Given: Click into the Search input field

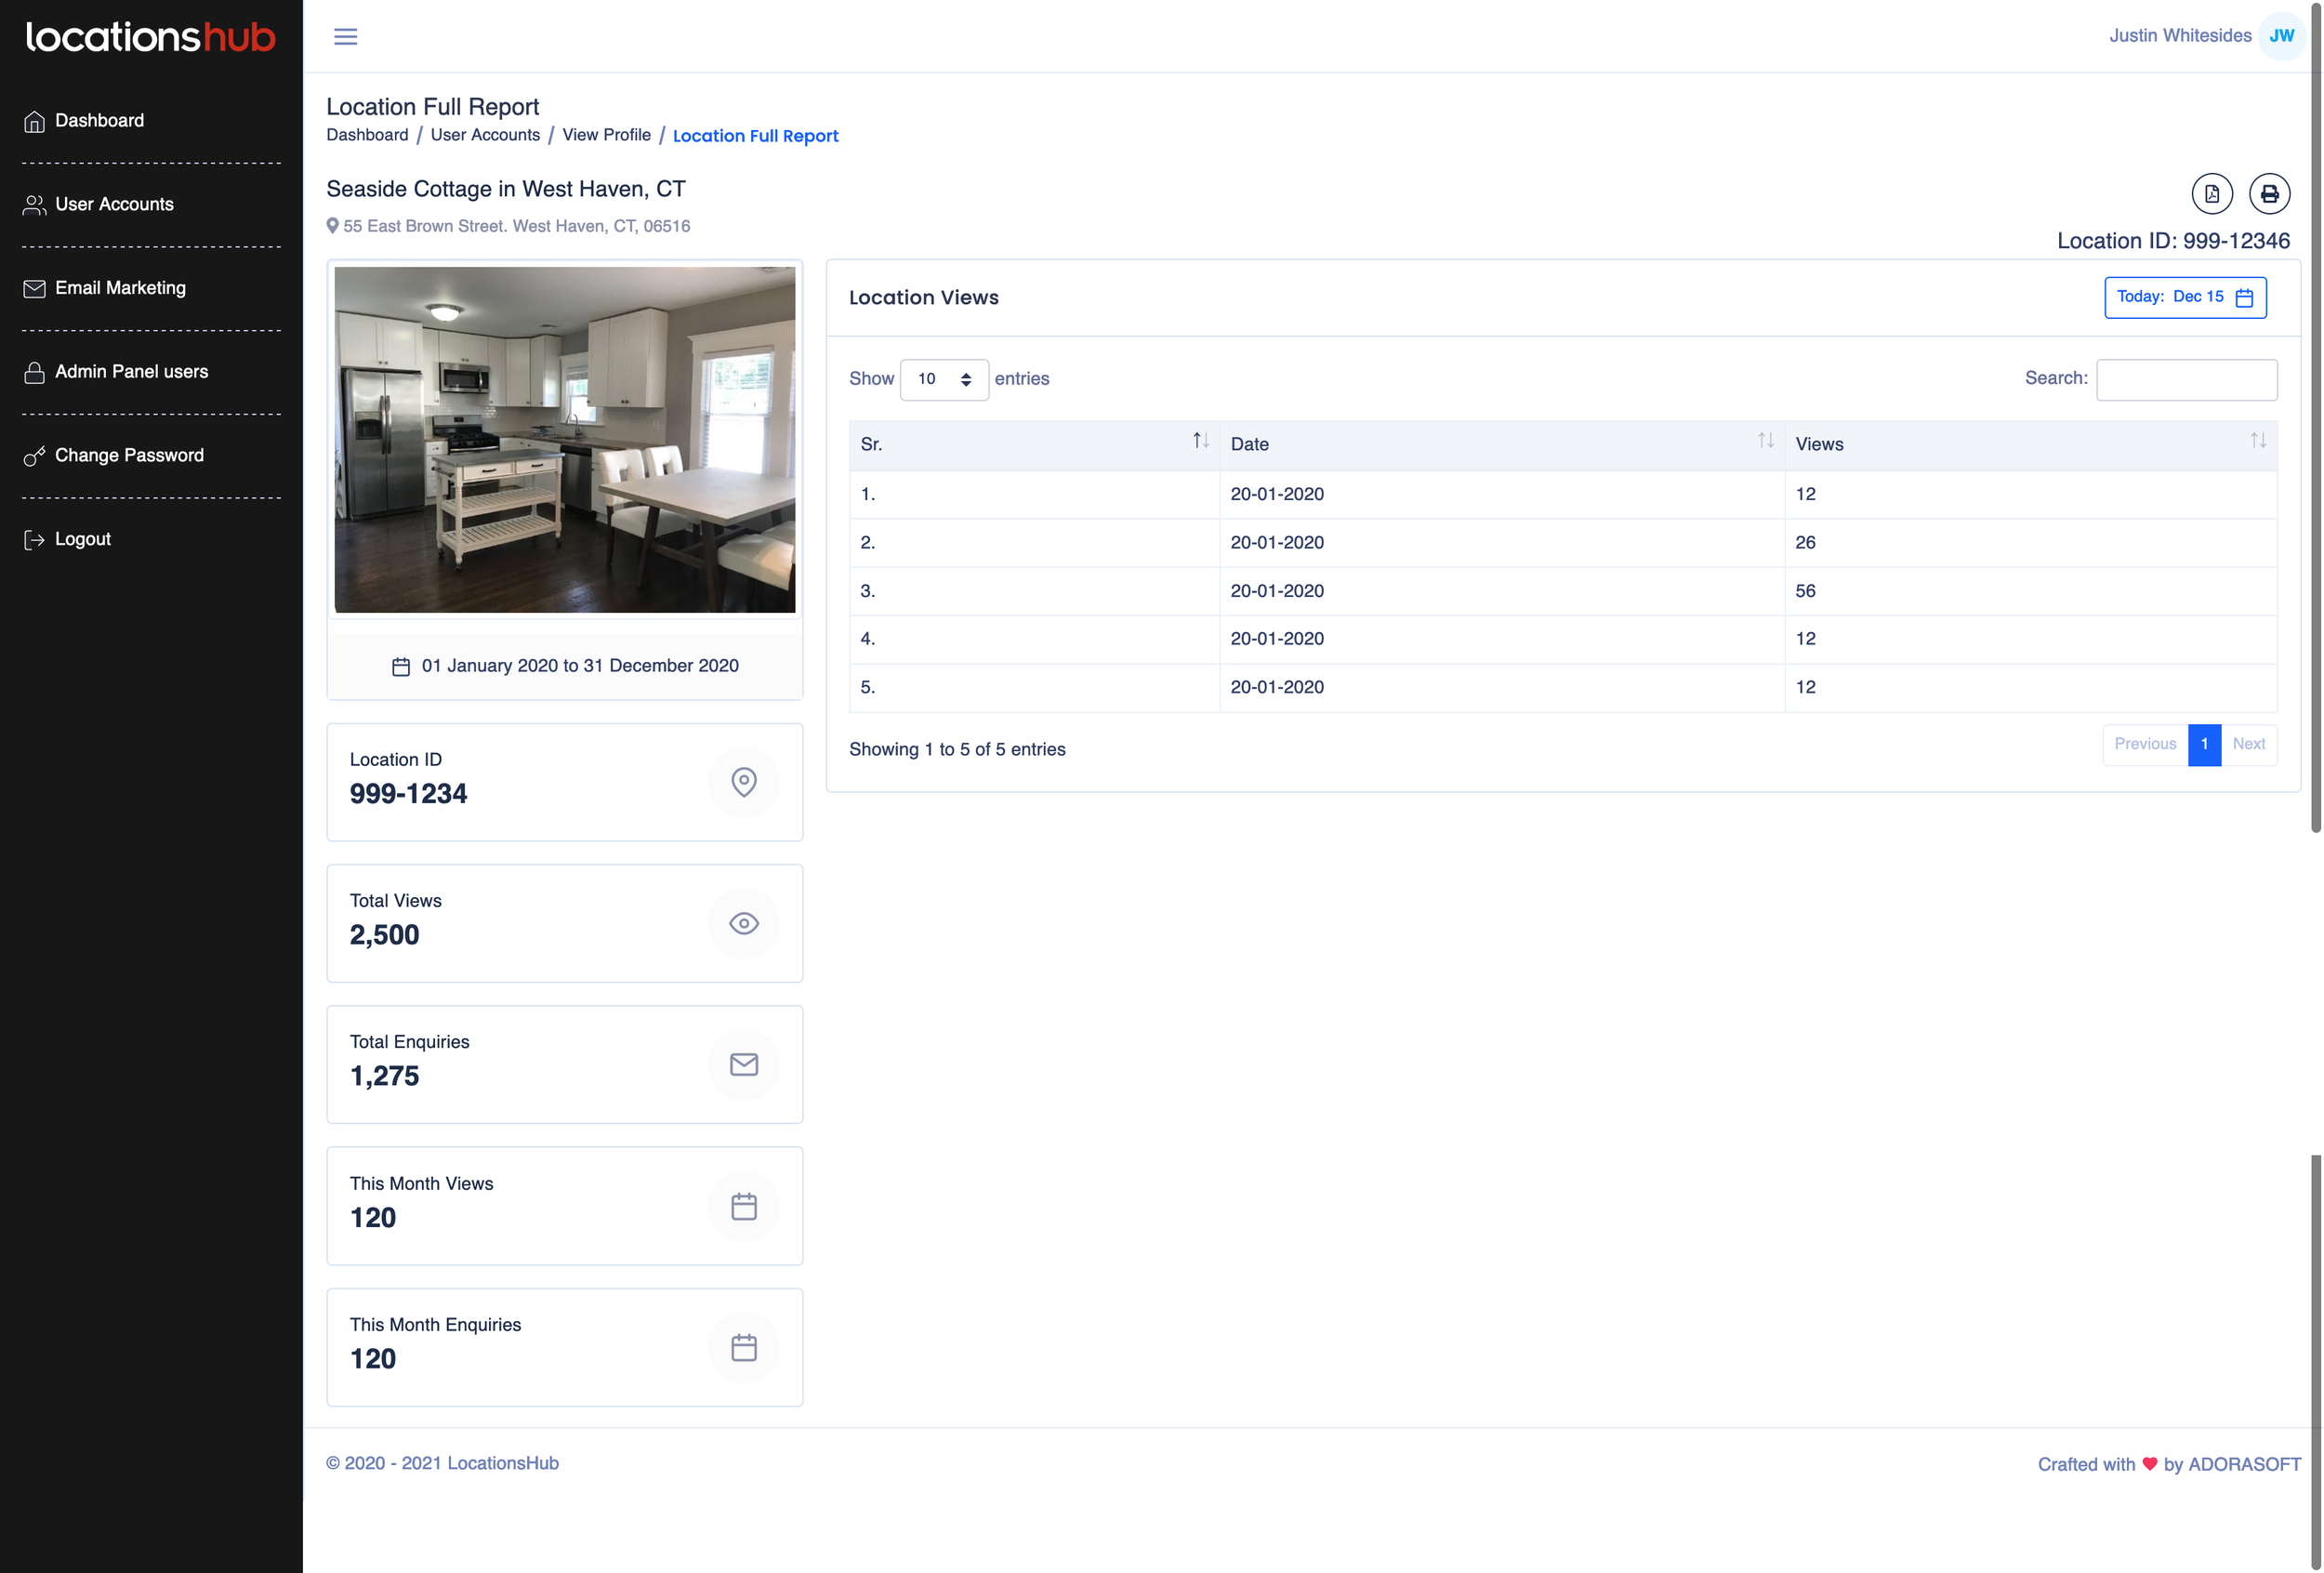Looking at the screenshot, I should pos(2186,380).
